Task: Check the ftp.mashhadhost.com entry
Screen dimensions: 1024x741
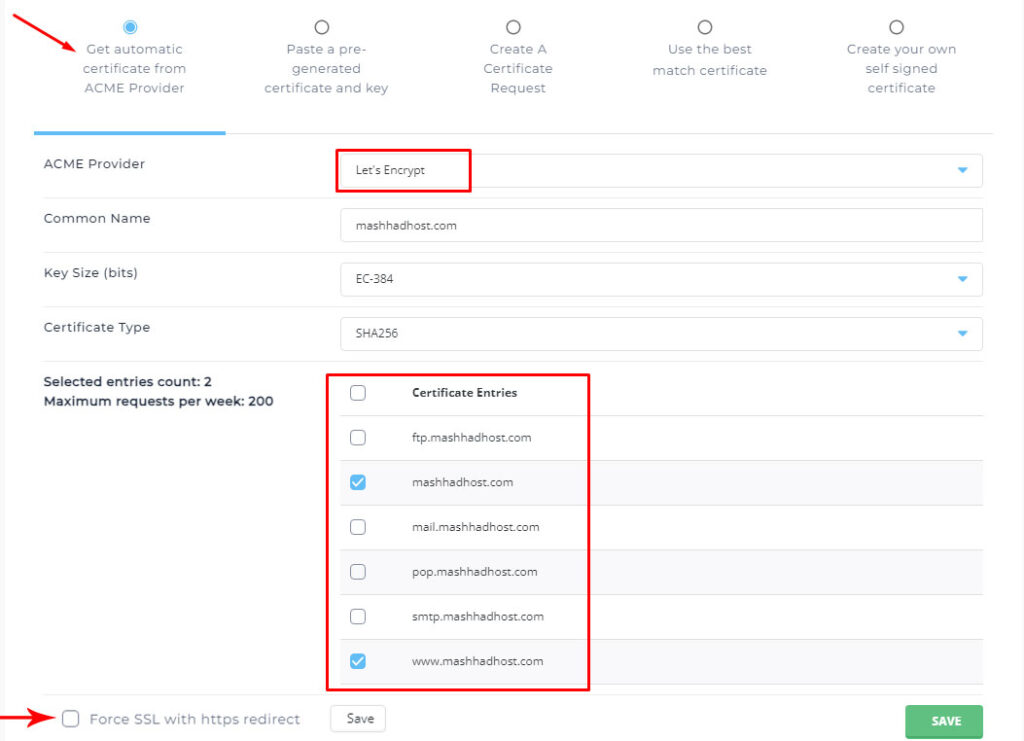Action: click(358, 437)
